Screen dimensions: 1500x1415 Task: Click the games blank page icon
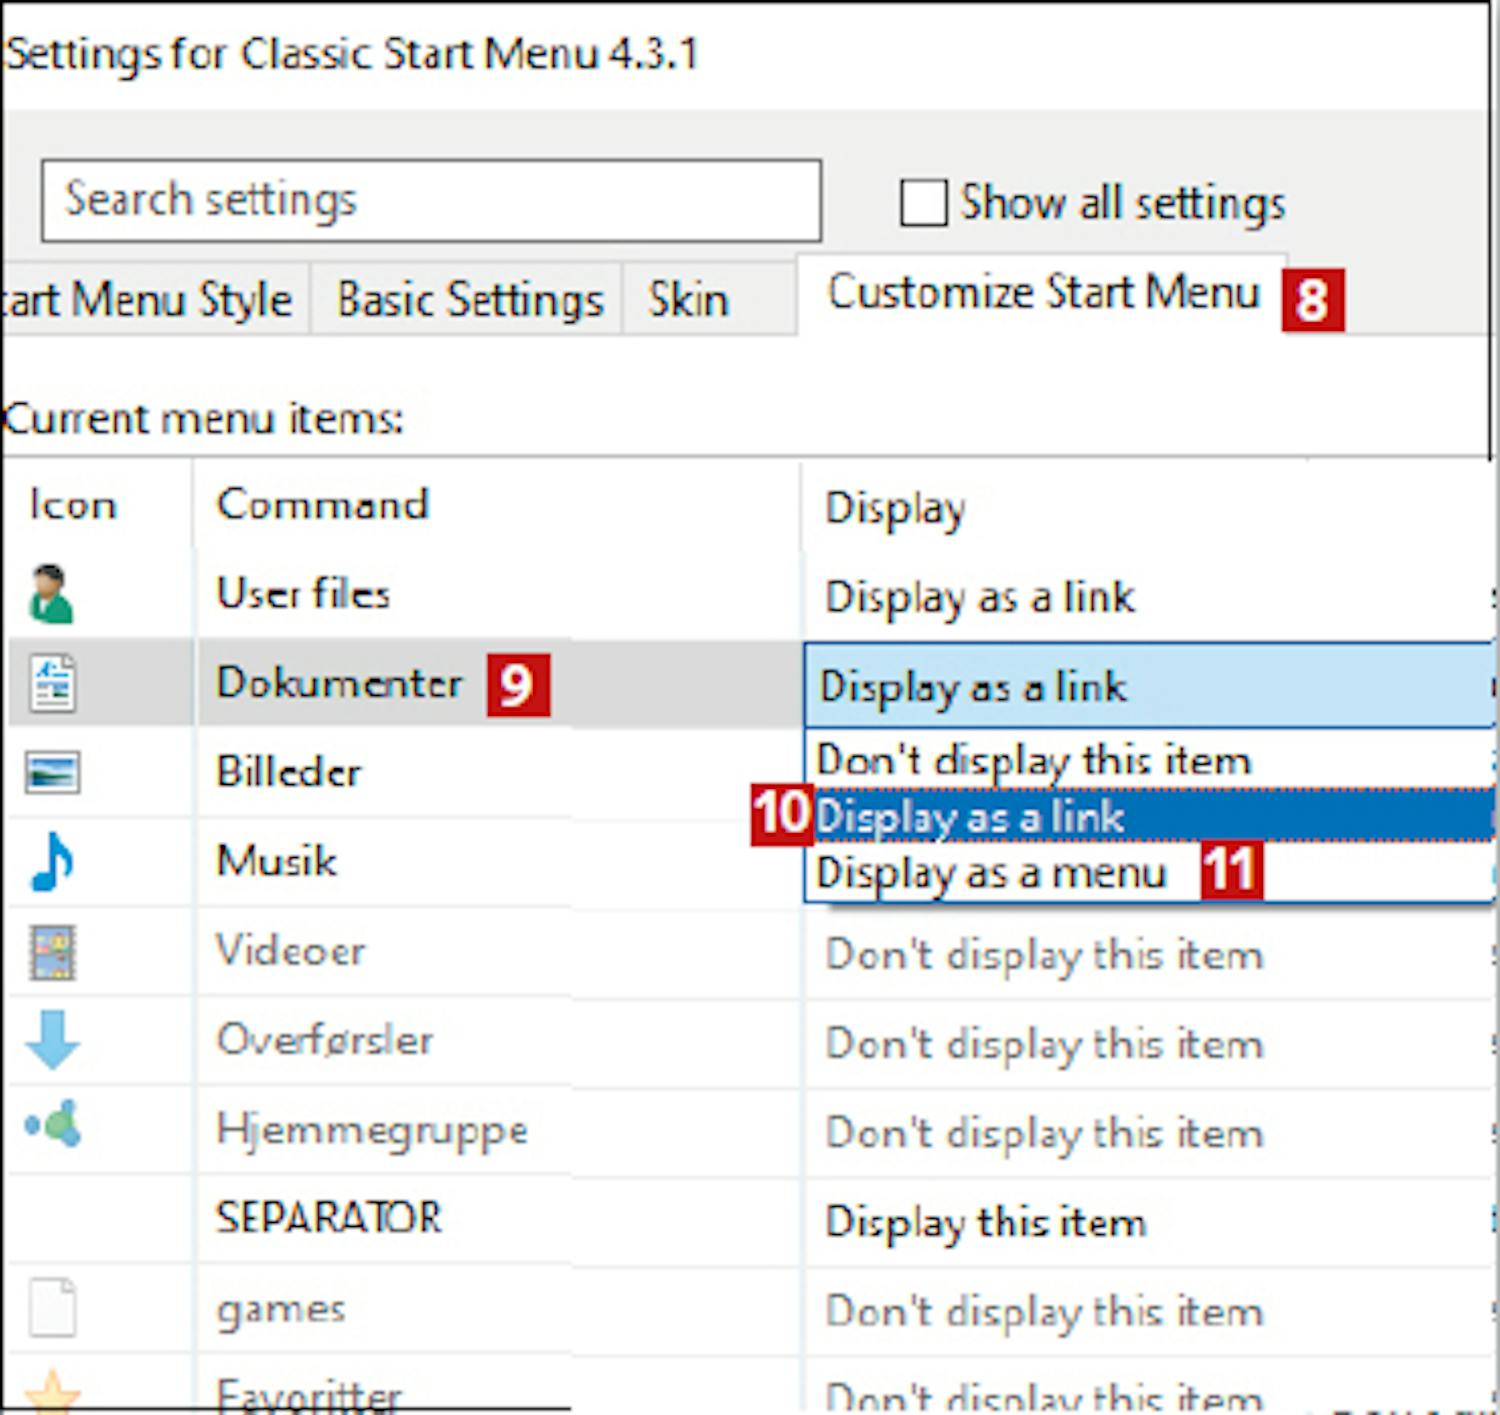click(x=52, y=1307)
